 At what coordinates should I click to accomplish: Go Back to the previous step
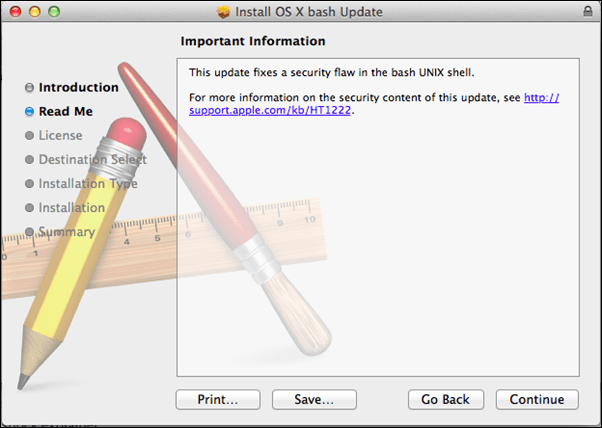click(x=446, y=400)
